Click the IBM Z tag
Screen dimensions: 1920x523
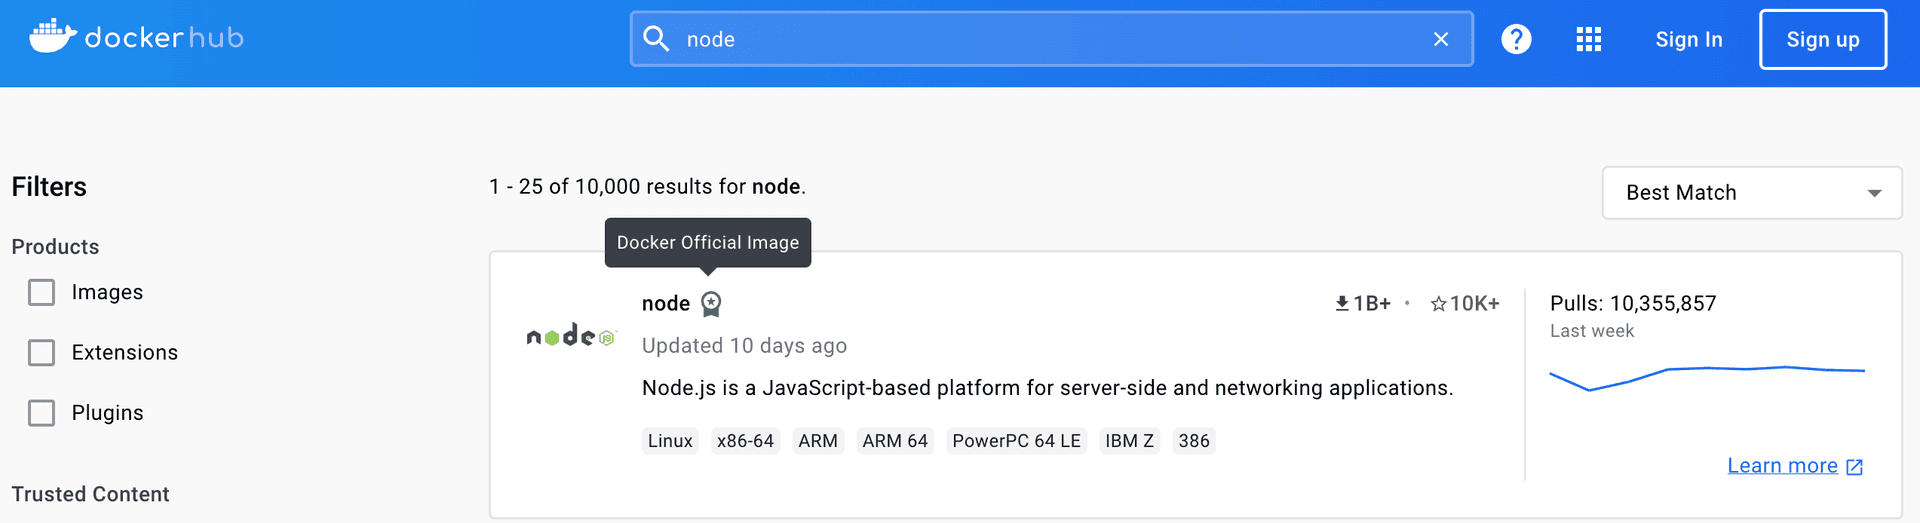(1129, 441)
